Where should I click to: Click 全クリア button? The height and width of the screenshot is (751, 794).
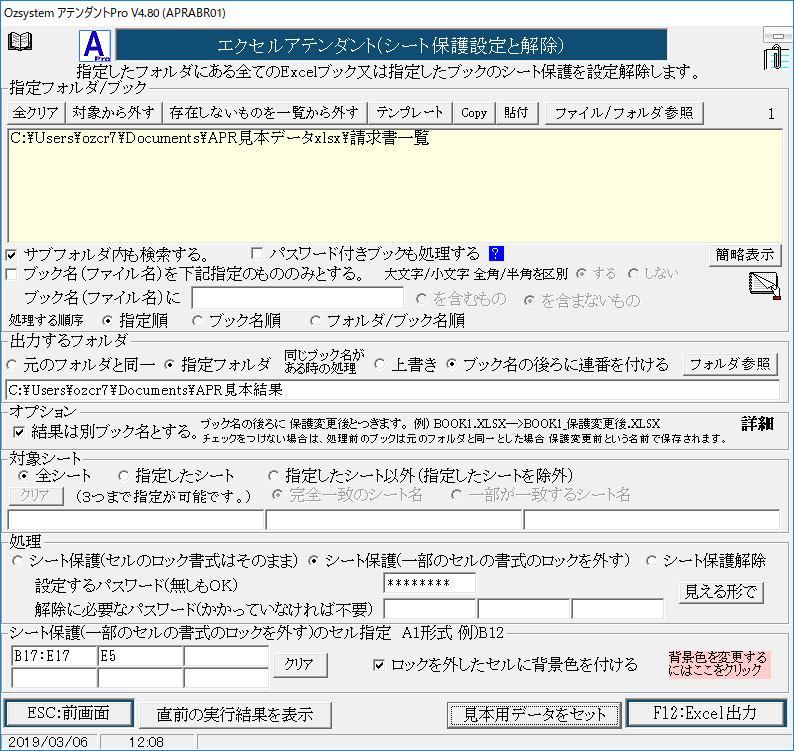[35, 113]
